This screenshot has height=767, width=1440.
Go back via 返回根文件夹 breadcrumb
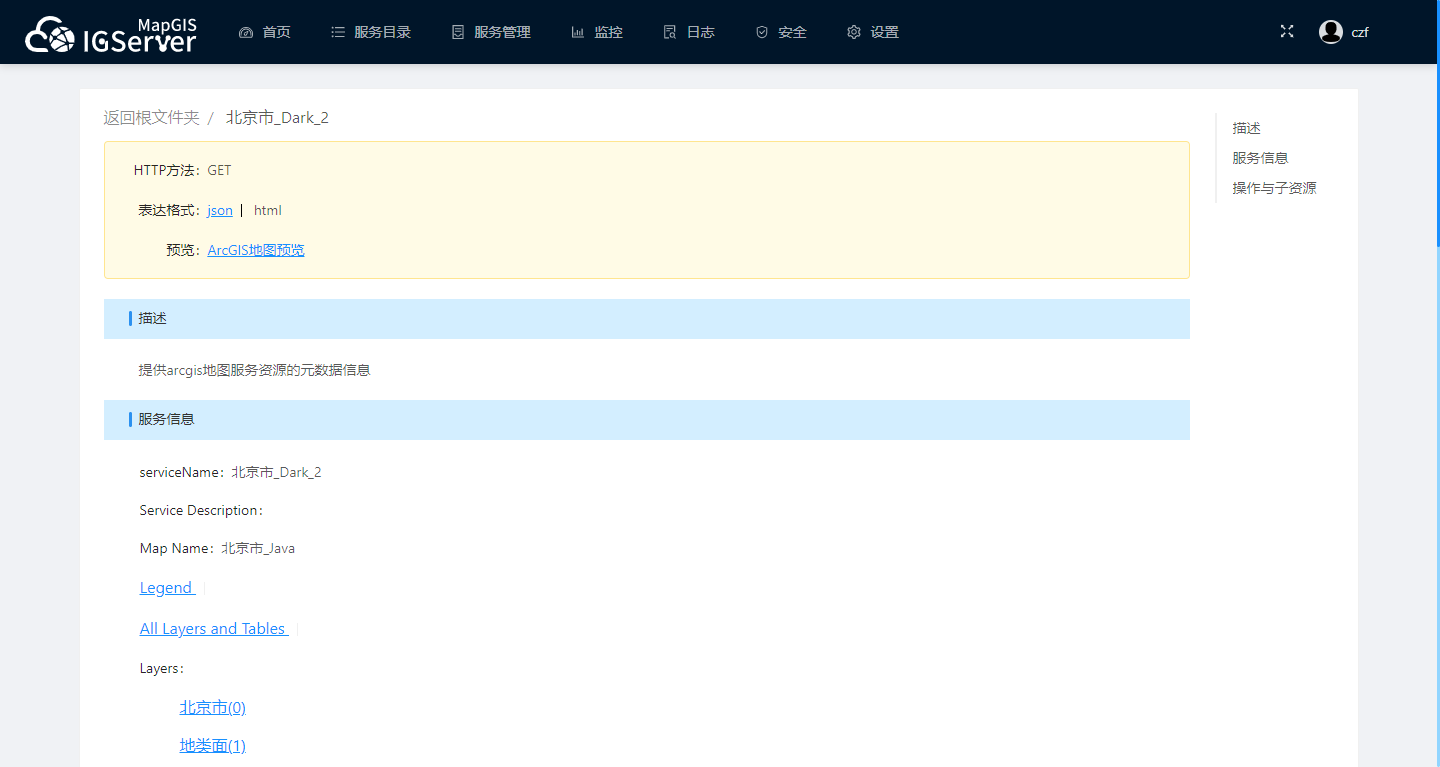coord(152,118)
